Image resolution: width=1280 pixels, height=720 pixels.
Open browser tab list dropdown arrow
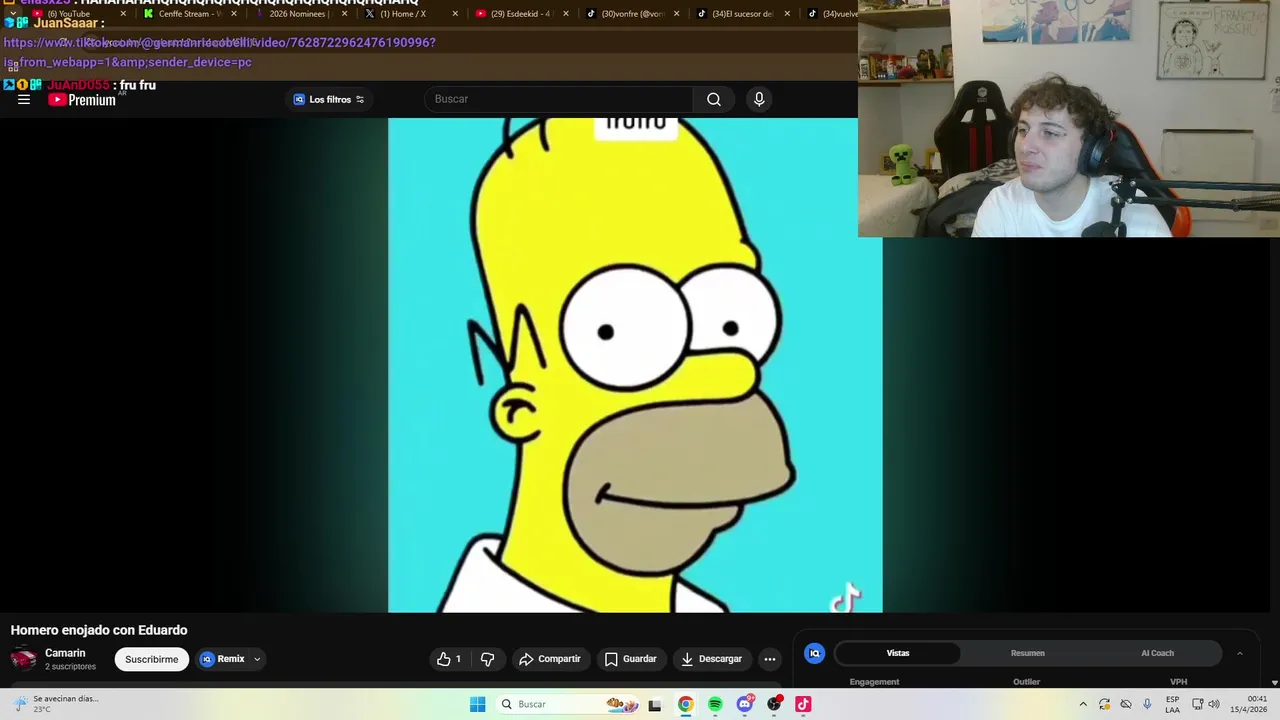(x=12, y=14)
